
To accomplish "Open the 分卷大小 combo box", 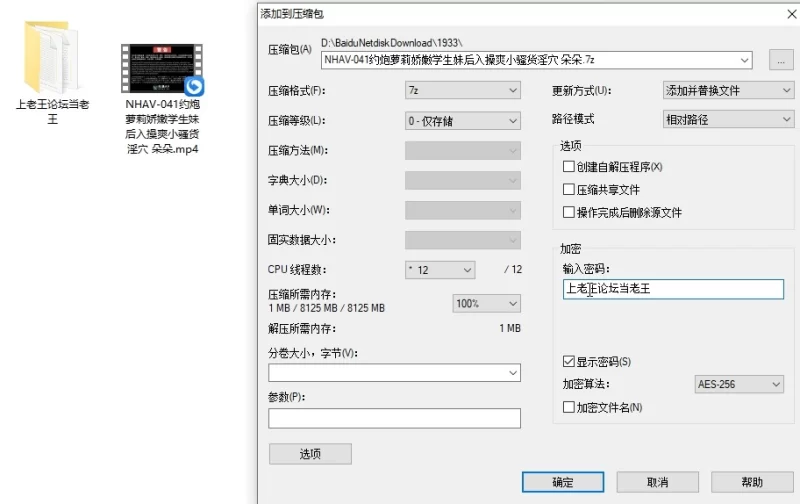I will click(x=394, y=373).
